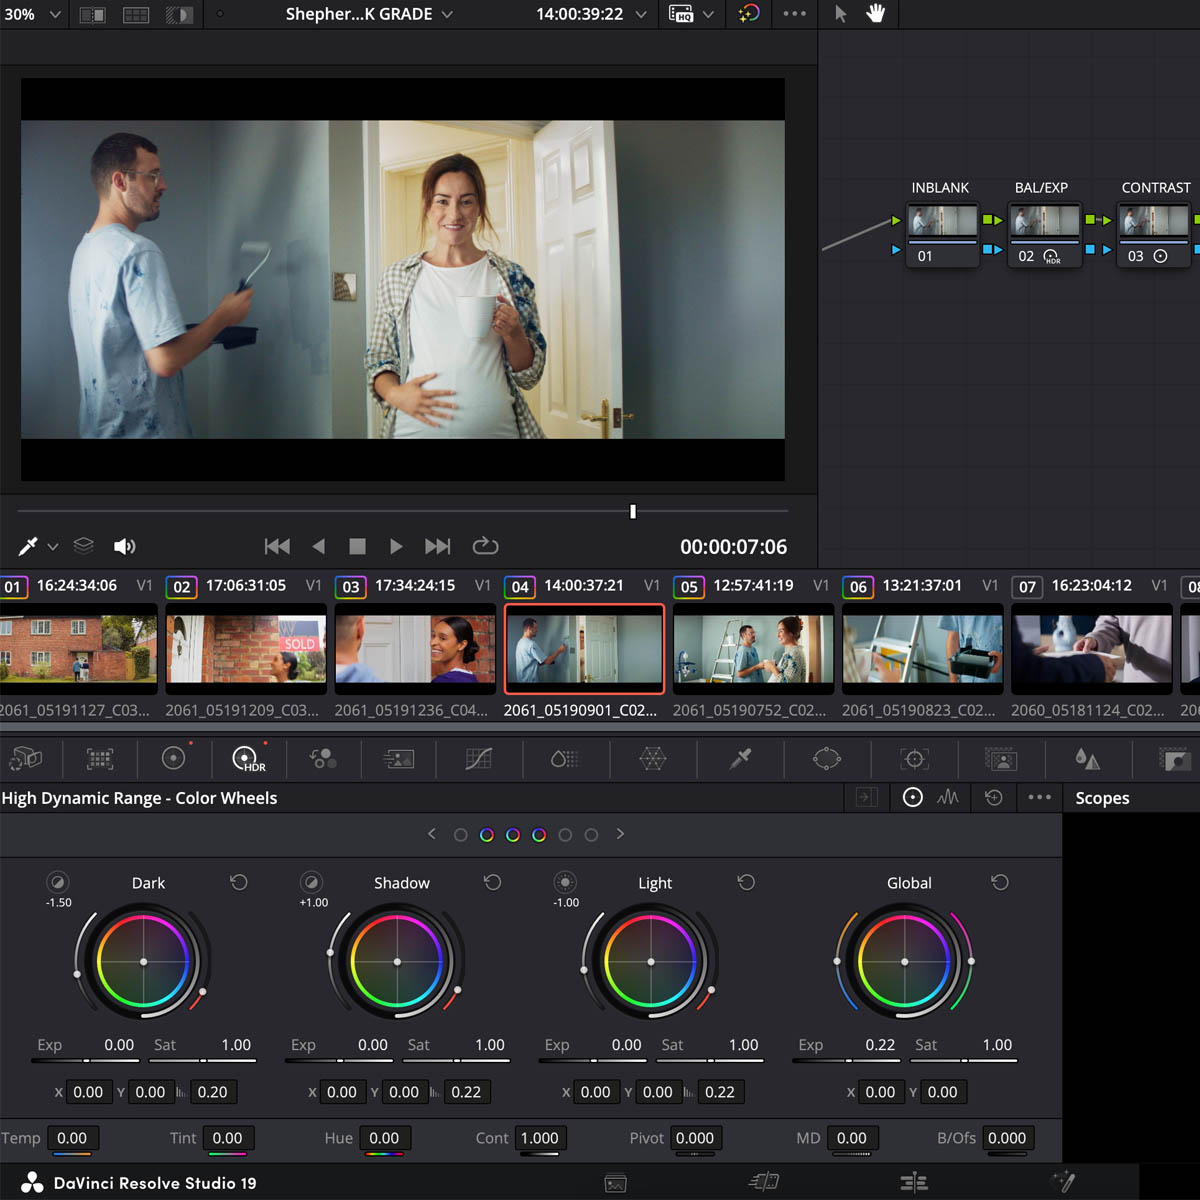Toggle split screen viewer mode

(136, 14)
